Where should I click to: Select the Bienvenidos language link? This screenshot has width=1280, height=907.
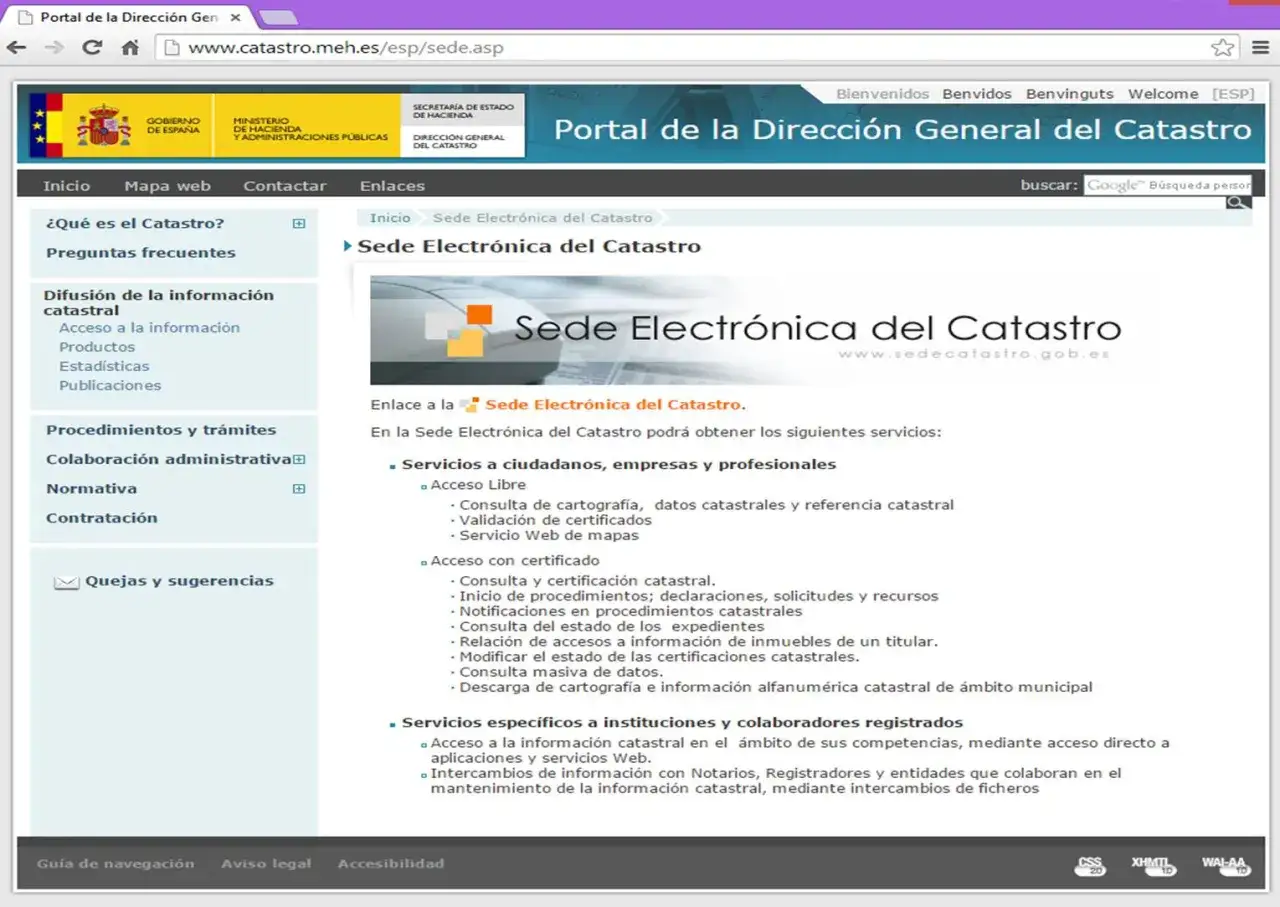point(883,94)
